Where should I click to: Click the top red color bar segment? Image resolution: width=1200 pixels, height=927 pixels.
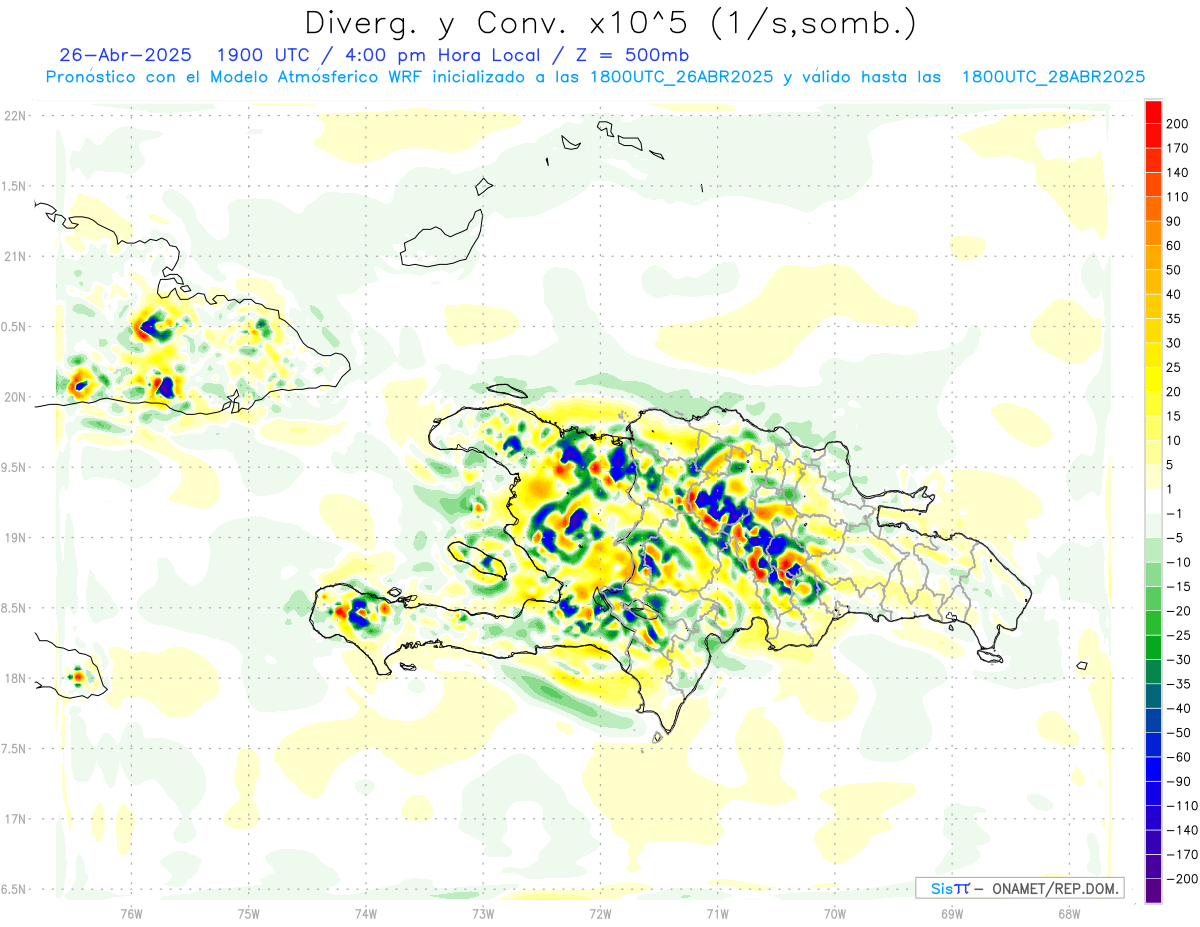(x=1154, y=112)
